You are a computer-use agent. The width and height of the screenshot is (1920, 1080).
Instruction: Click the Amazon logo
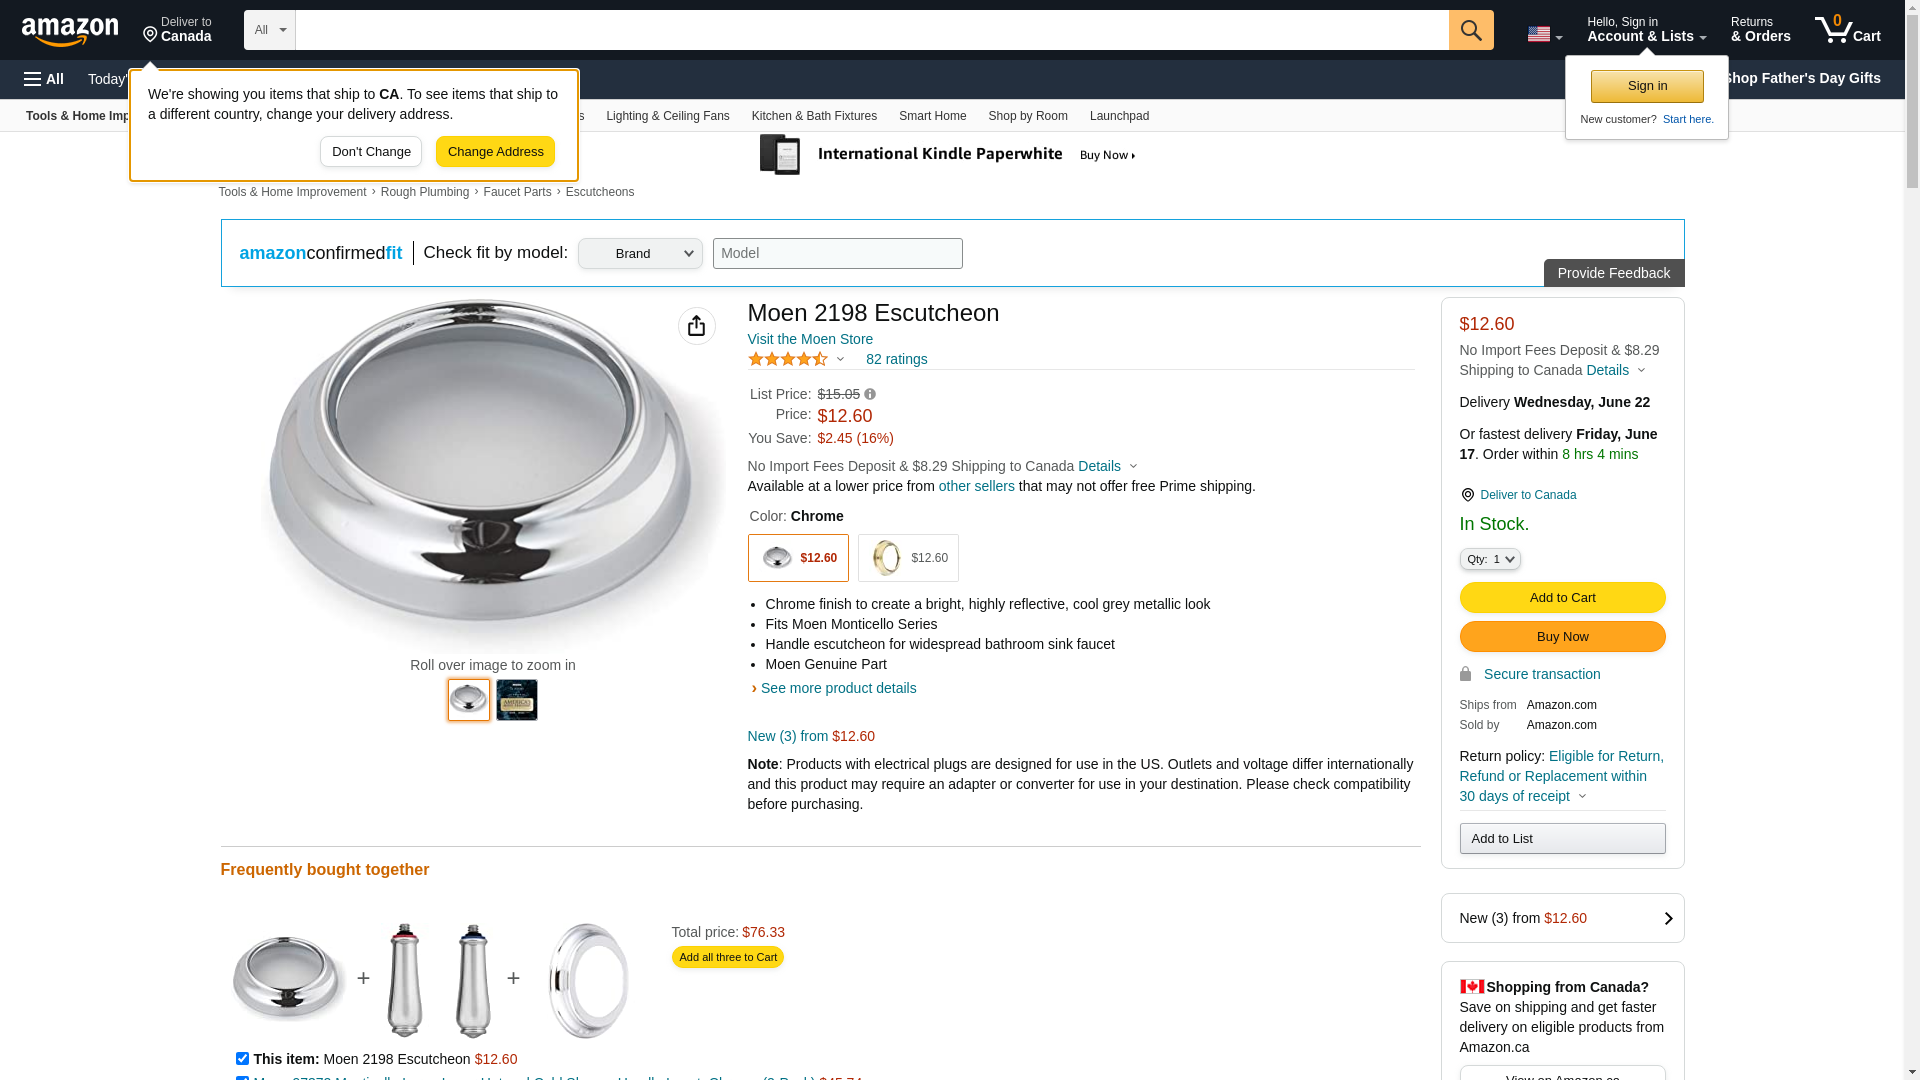pyautogui.click(x=70, y=31)
